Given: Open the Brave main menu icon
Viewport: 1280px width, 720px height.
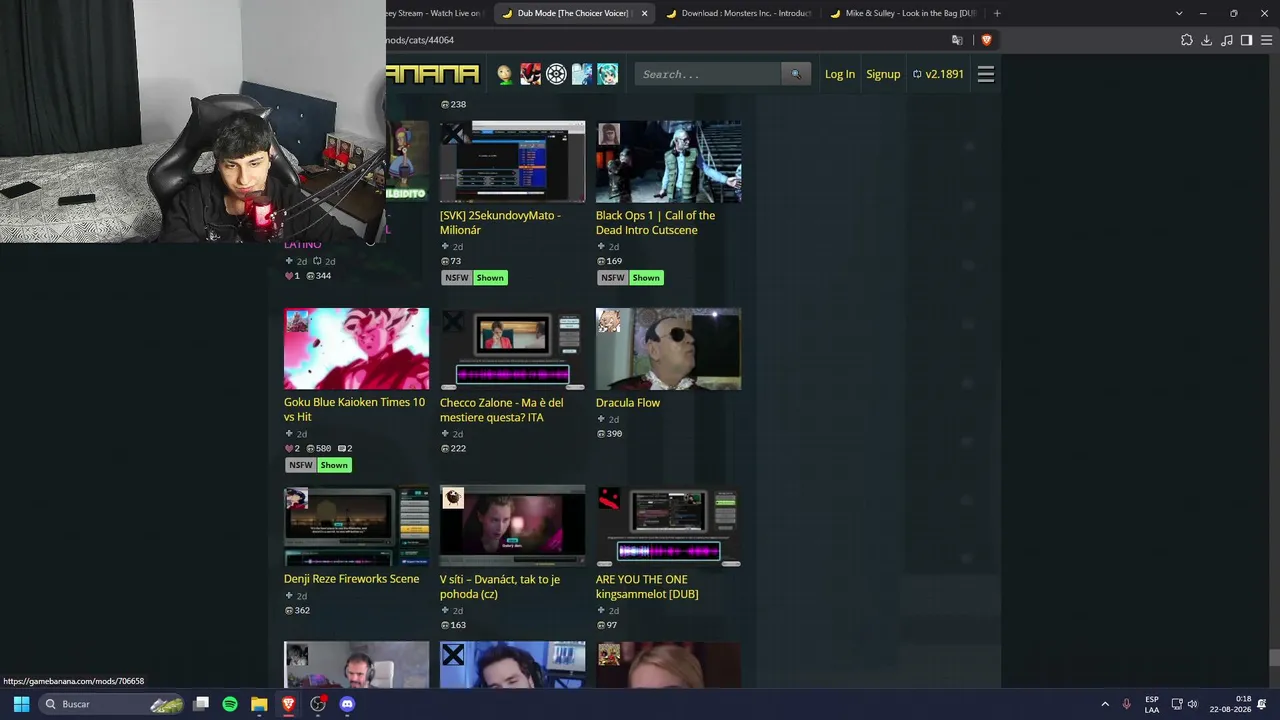Looking at the screenshot, I should click(x=1266, y=40).
